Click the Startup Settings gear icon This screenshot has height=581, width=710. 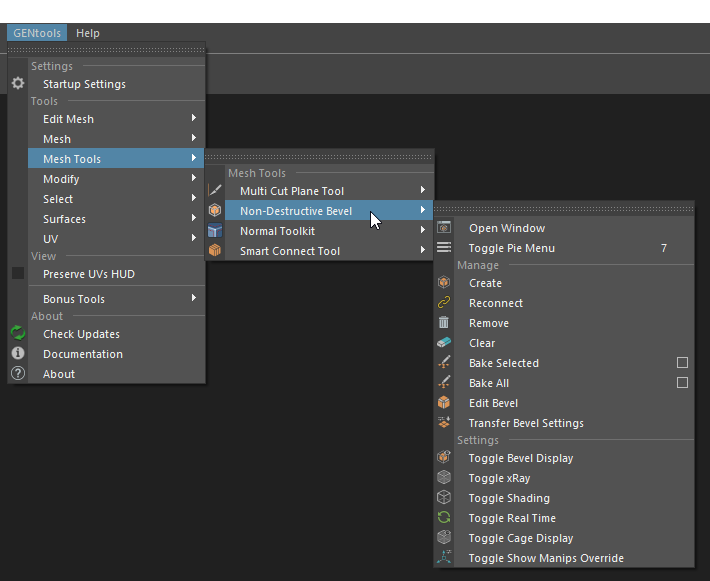(18, 84)
